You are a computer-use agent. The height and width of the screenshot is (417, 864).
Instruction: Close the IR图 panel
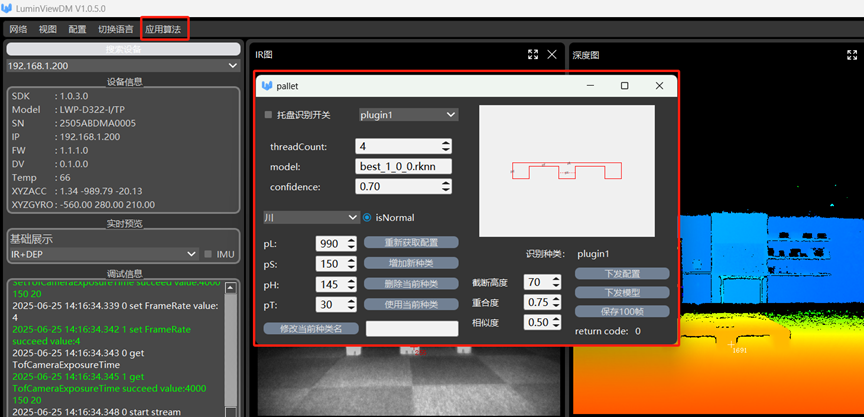[552, 54]
